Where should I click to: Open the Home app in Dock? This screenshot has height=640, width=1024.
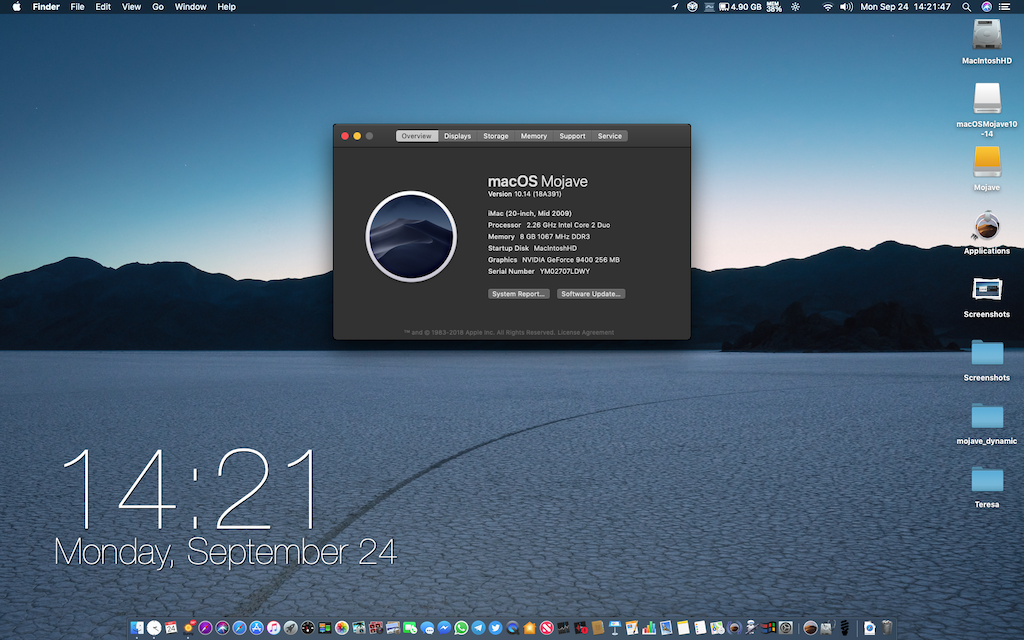(x=530, y=628)
